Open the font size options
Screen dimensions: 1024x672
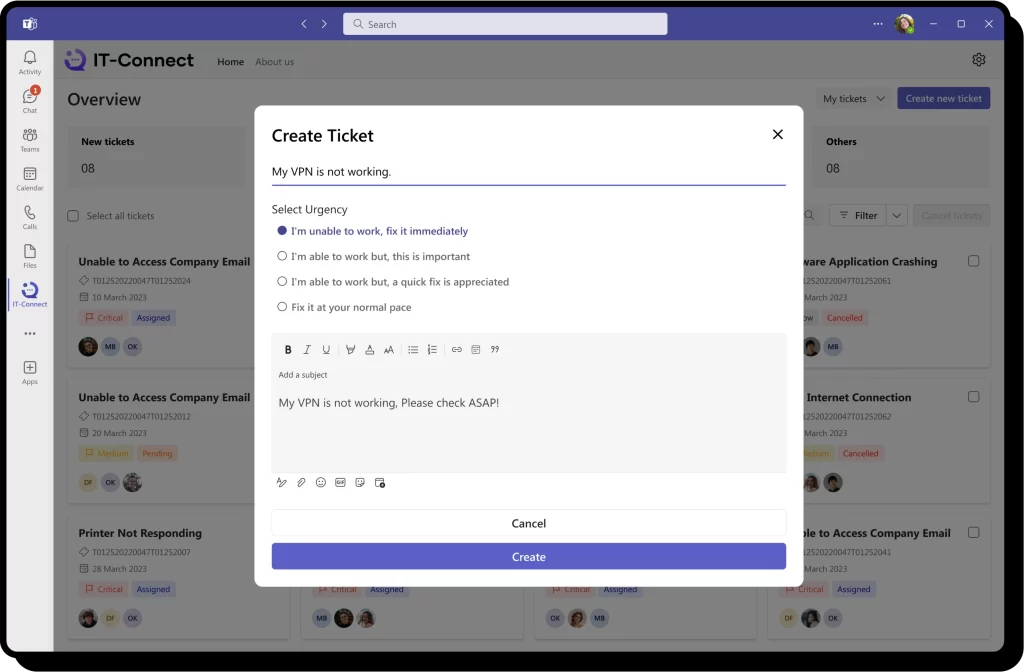(x=389, y=350)
